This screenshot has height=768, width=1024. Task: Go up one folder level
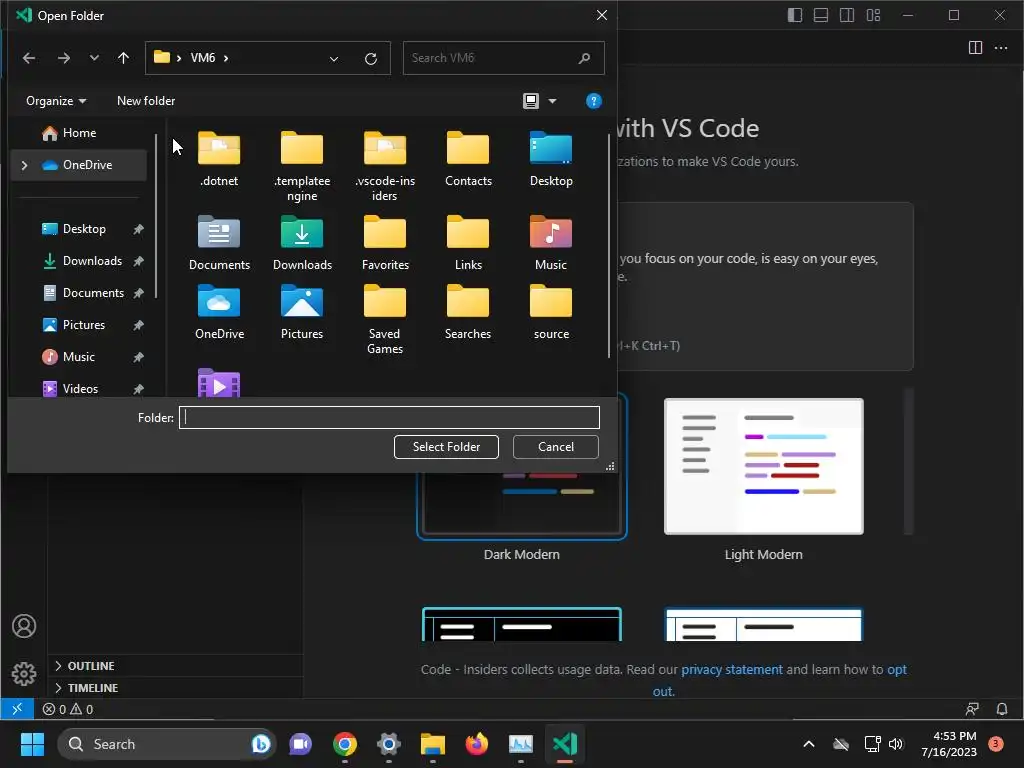(x=123, y=58)
